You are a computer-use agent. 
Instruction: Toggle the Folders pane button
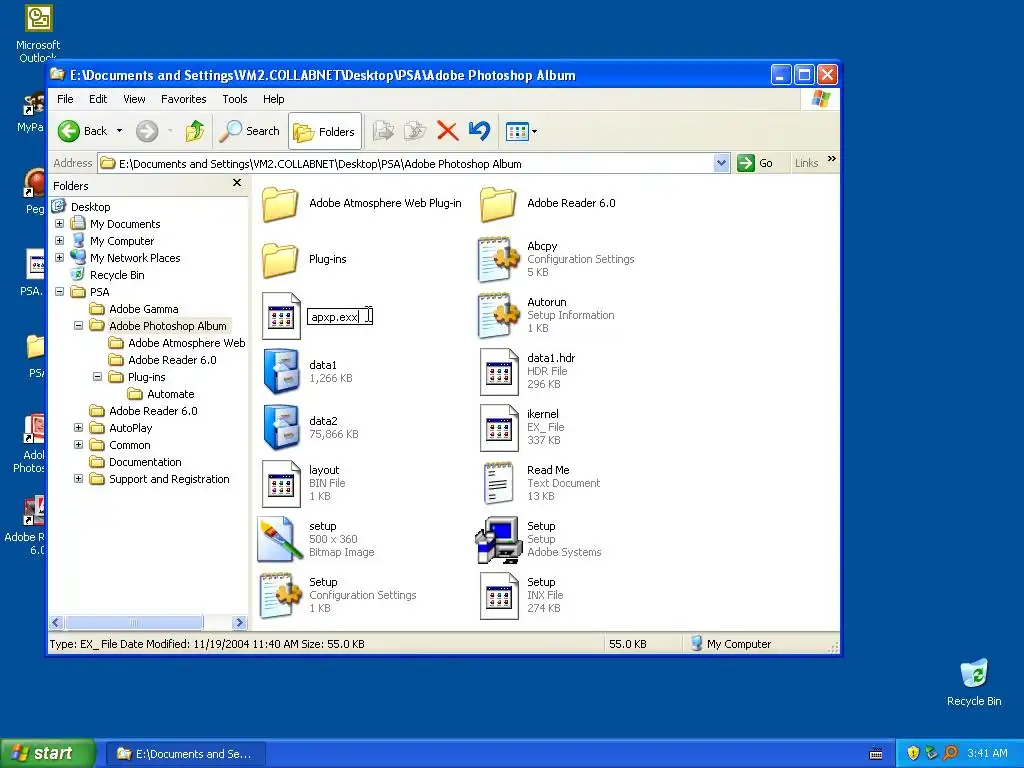tap(325, 132)
